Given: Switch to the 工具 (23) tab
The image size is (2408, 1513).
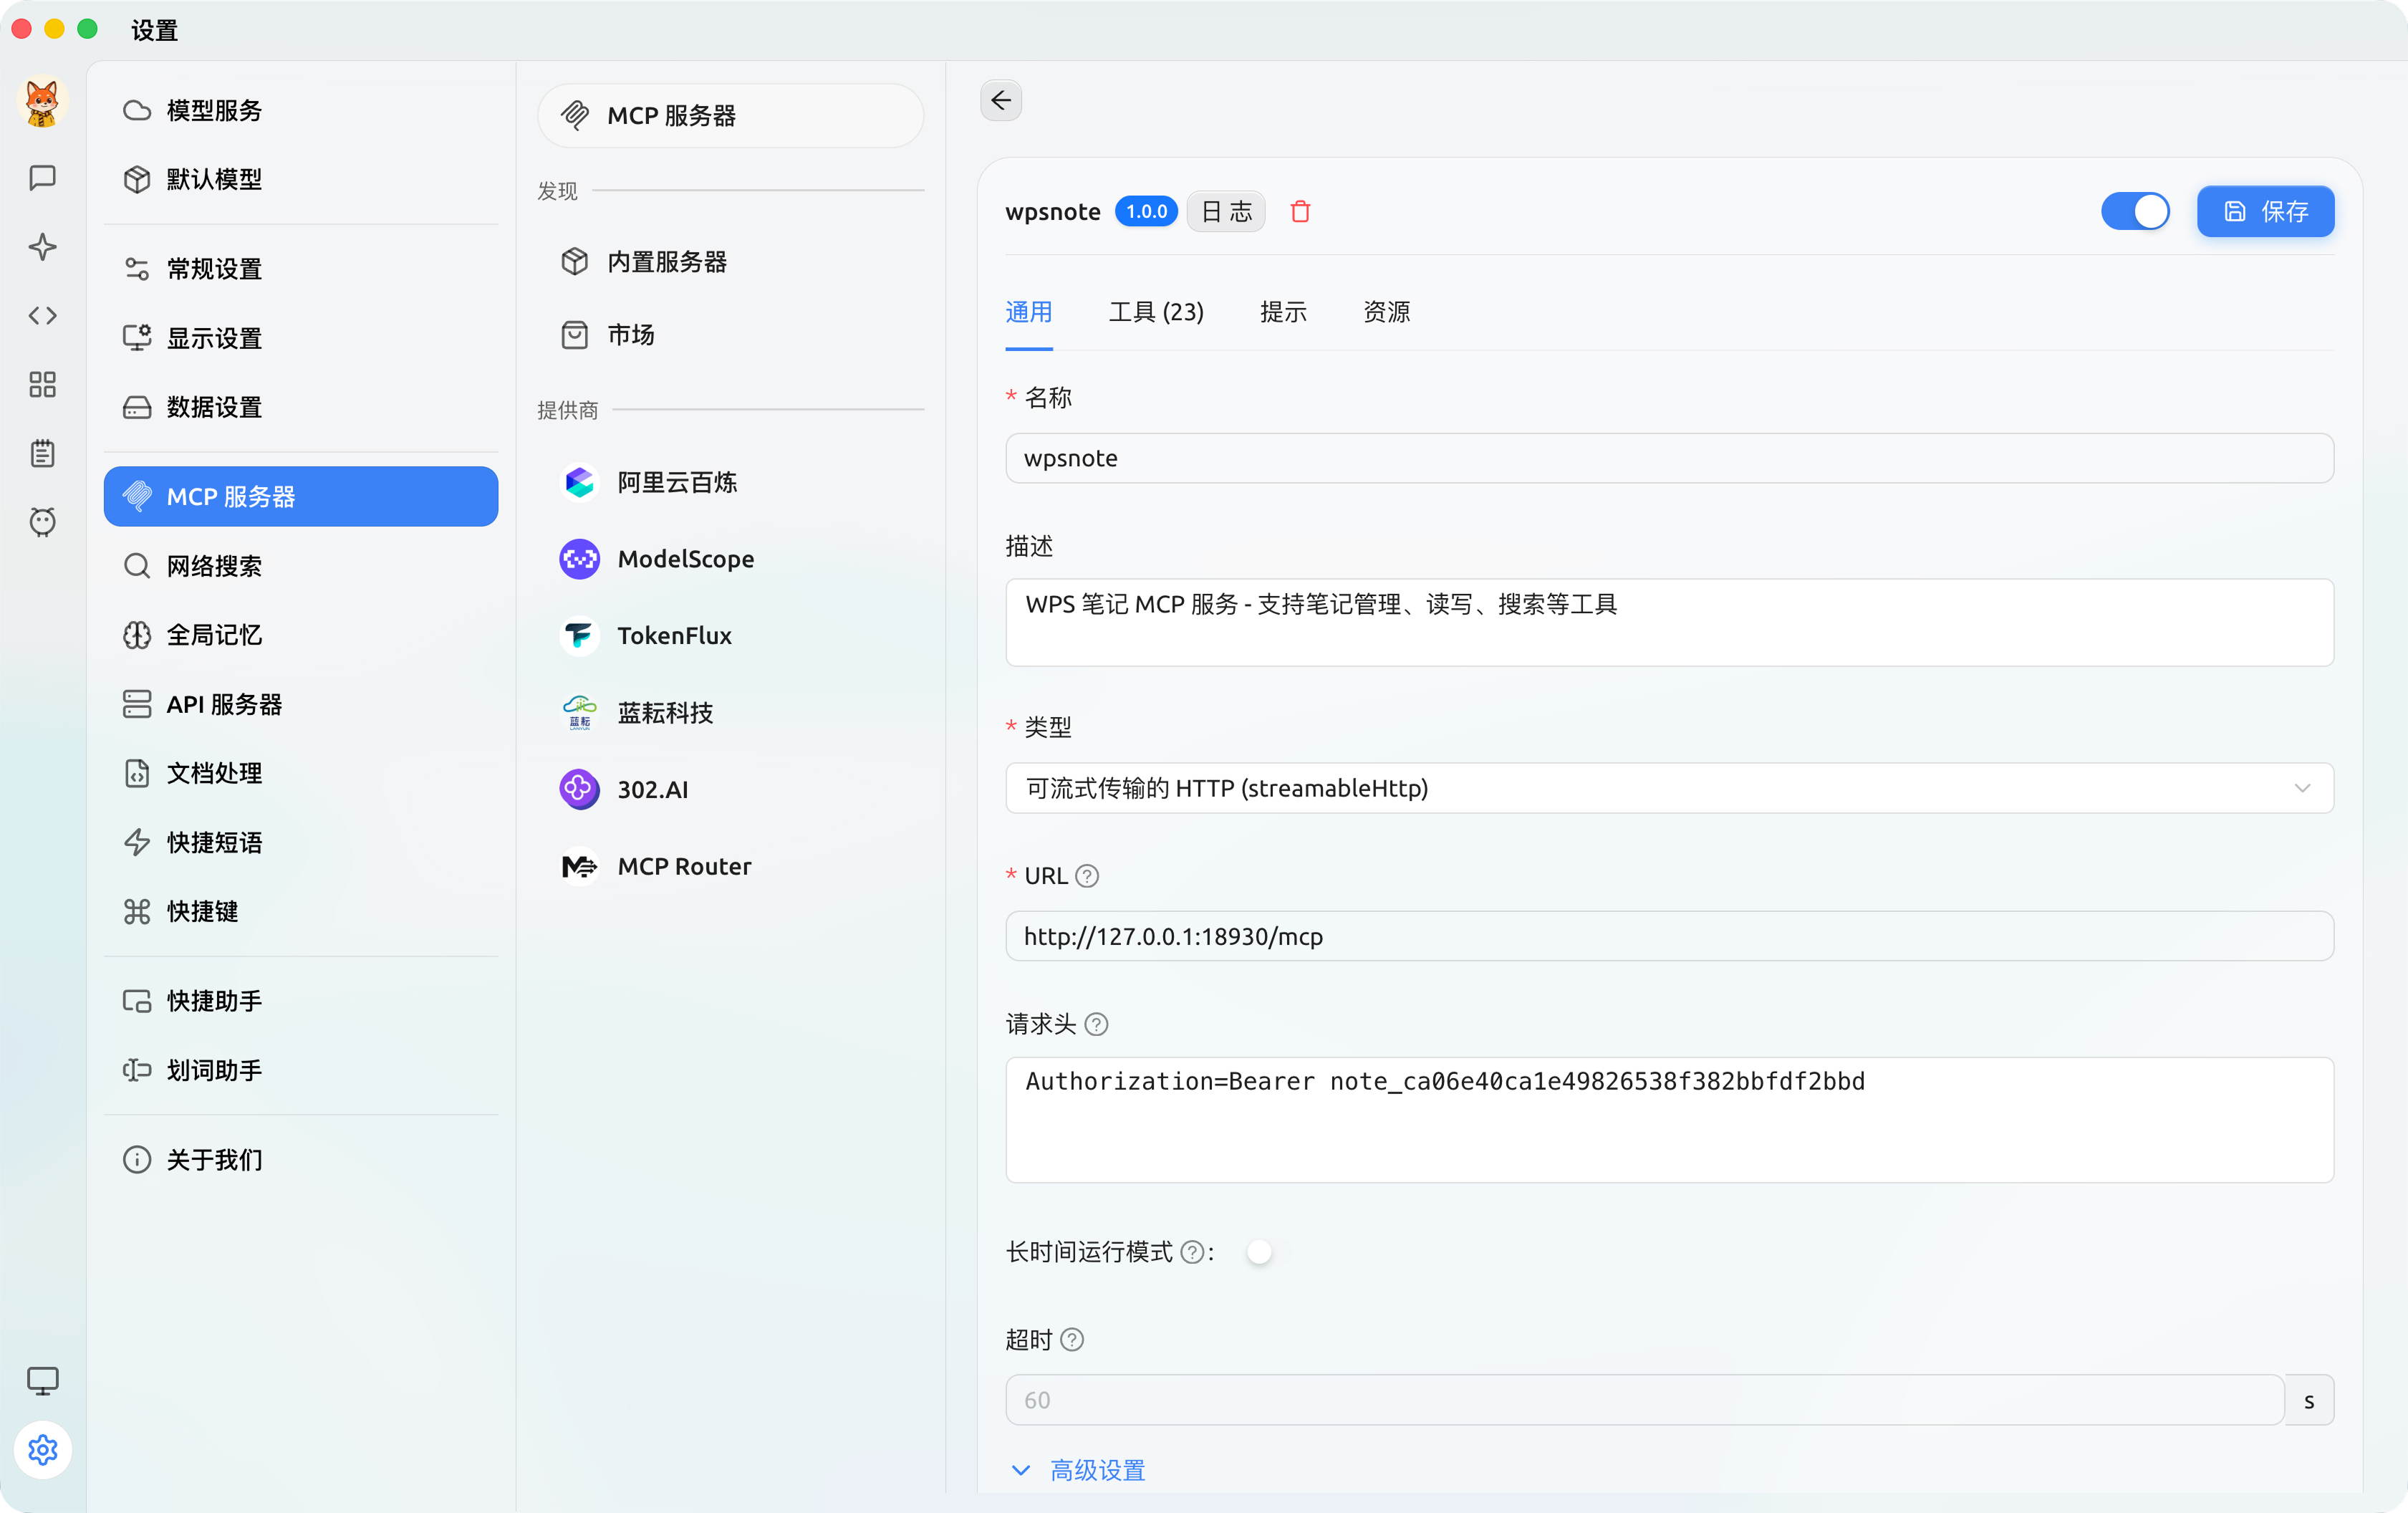Looking at the screenshot, I should pos(1156,312).
